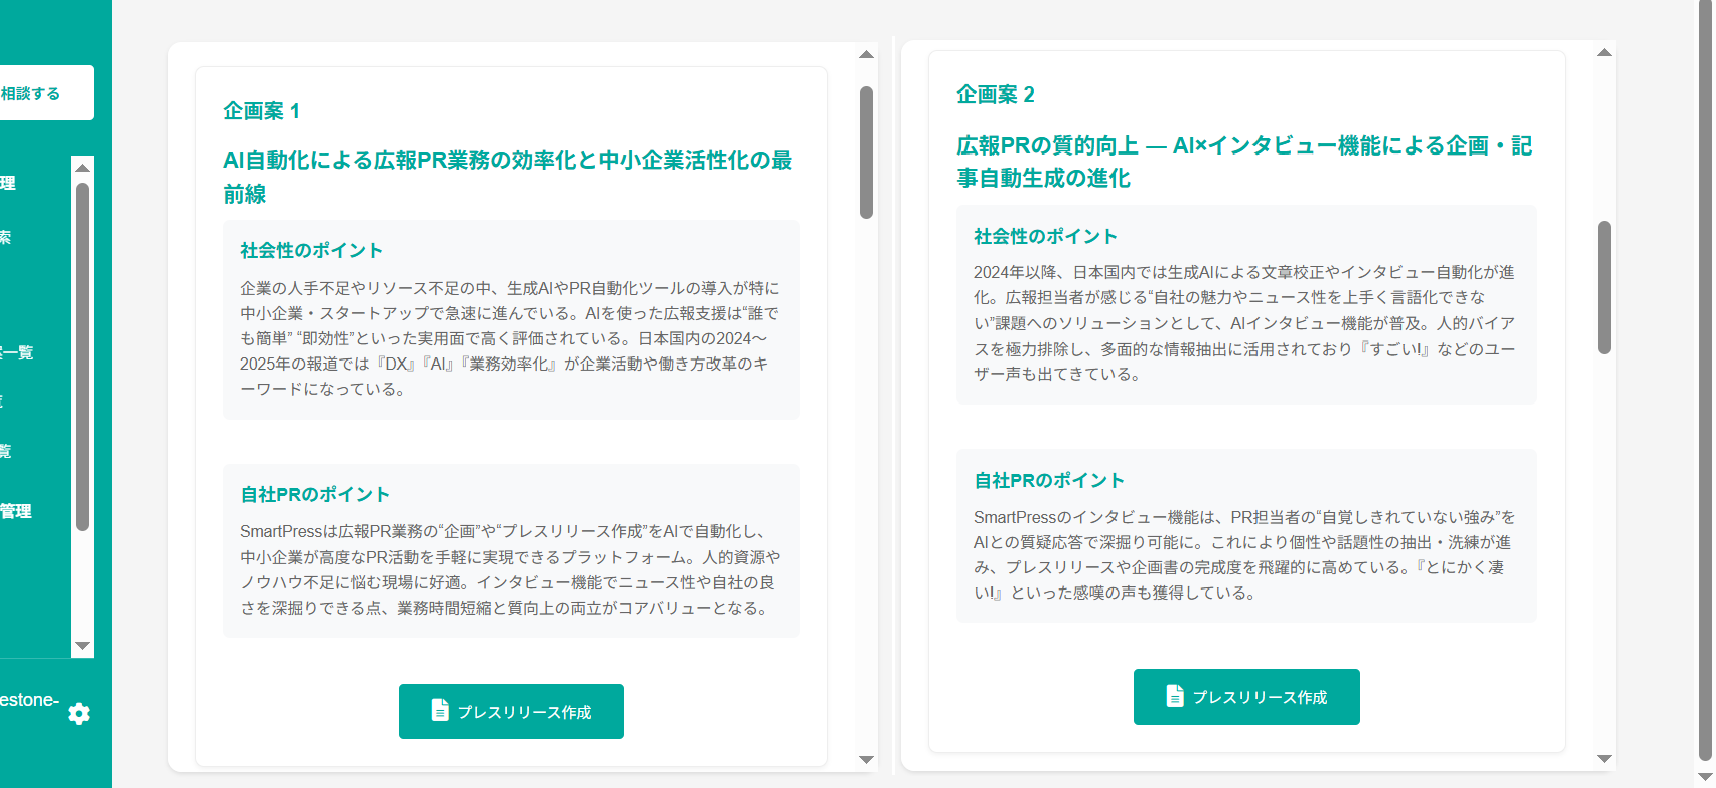Click the sidebar scrollbar thumb

tap(83, 356)
